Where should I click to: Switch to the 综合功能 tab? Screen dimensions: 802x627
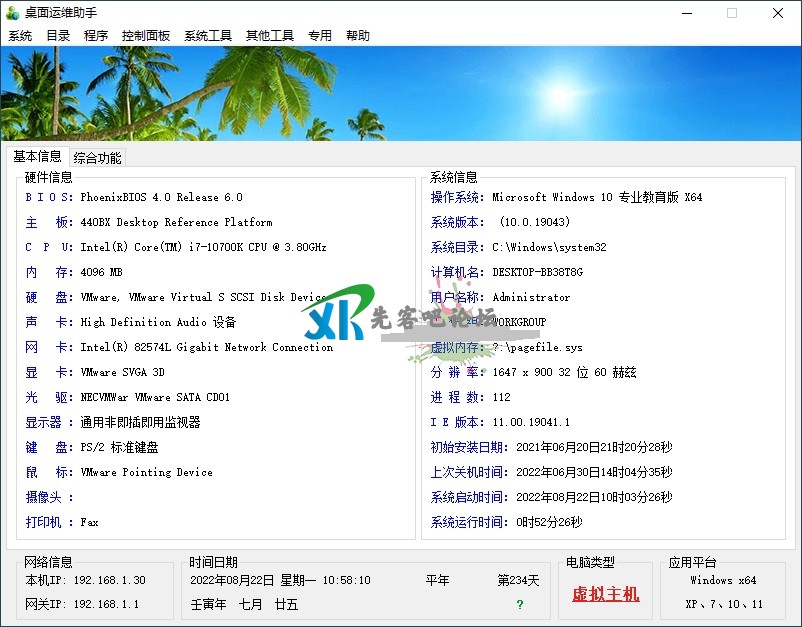[x=97, y=158]
